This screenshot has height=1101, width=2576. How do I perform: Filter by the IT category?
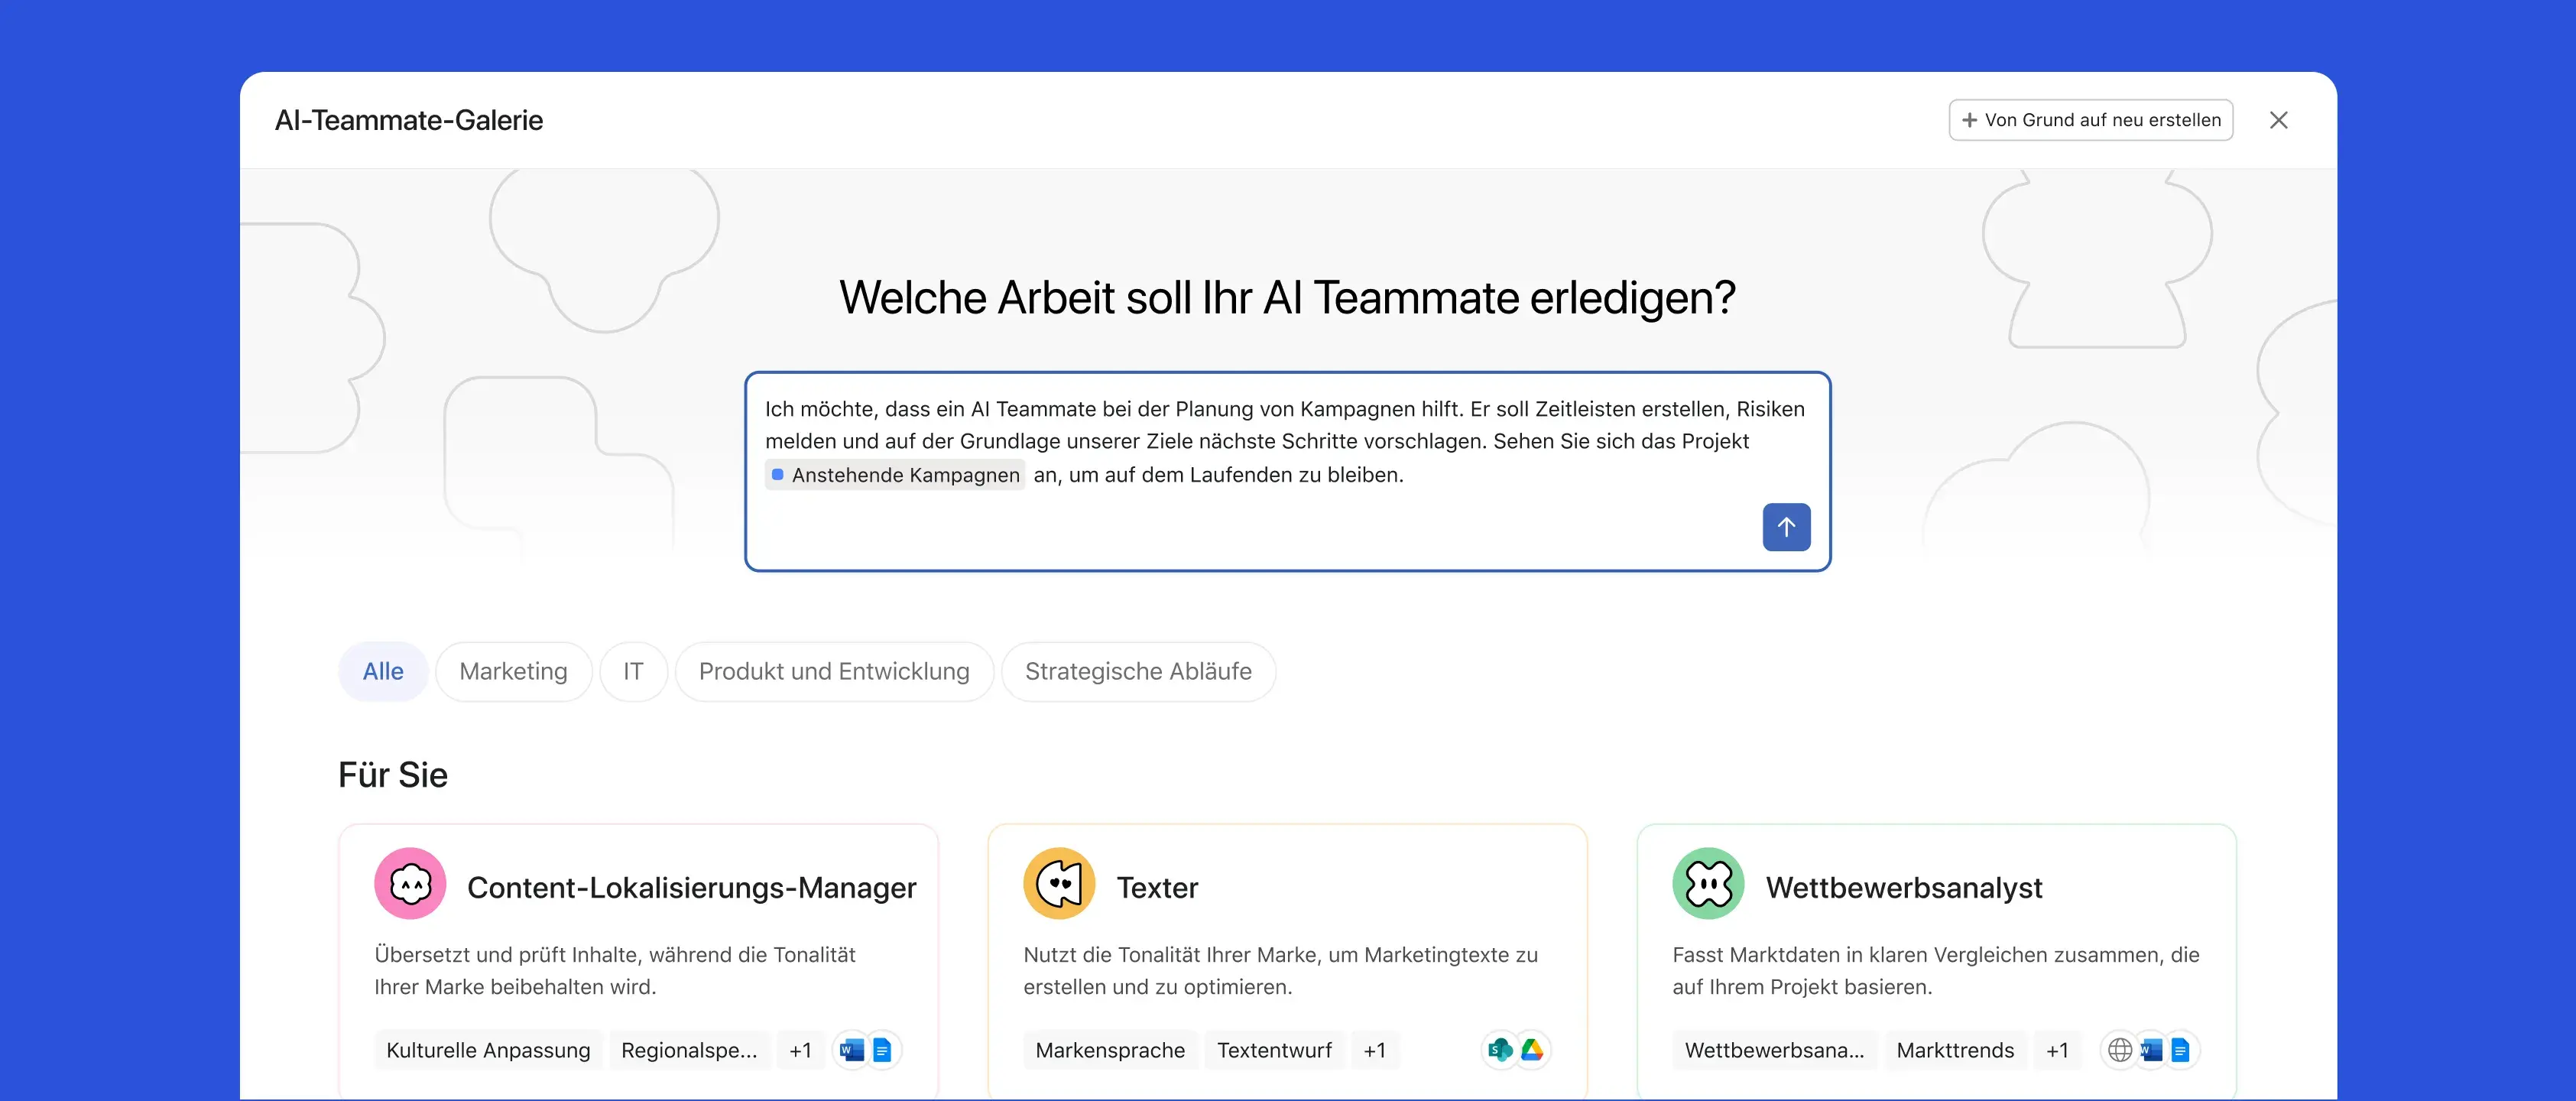click(633, 671)
